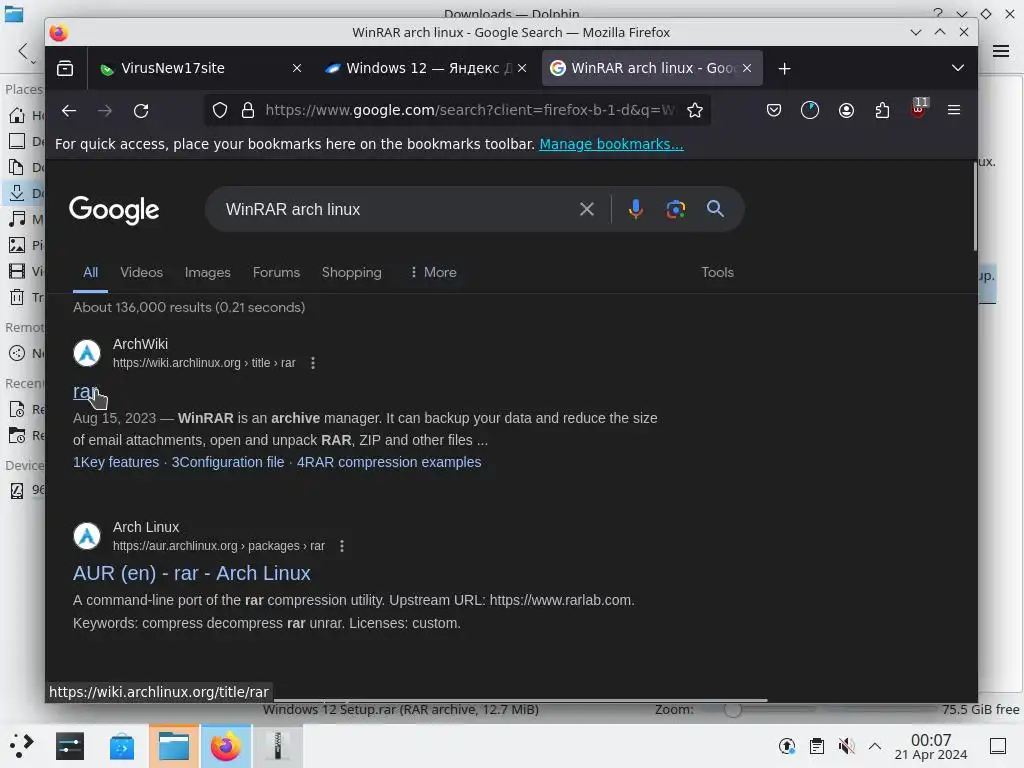Jump to Key features sitelink
Viewport: 1024px width, 768px height.
116,462
